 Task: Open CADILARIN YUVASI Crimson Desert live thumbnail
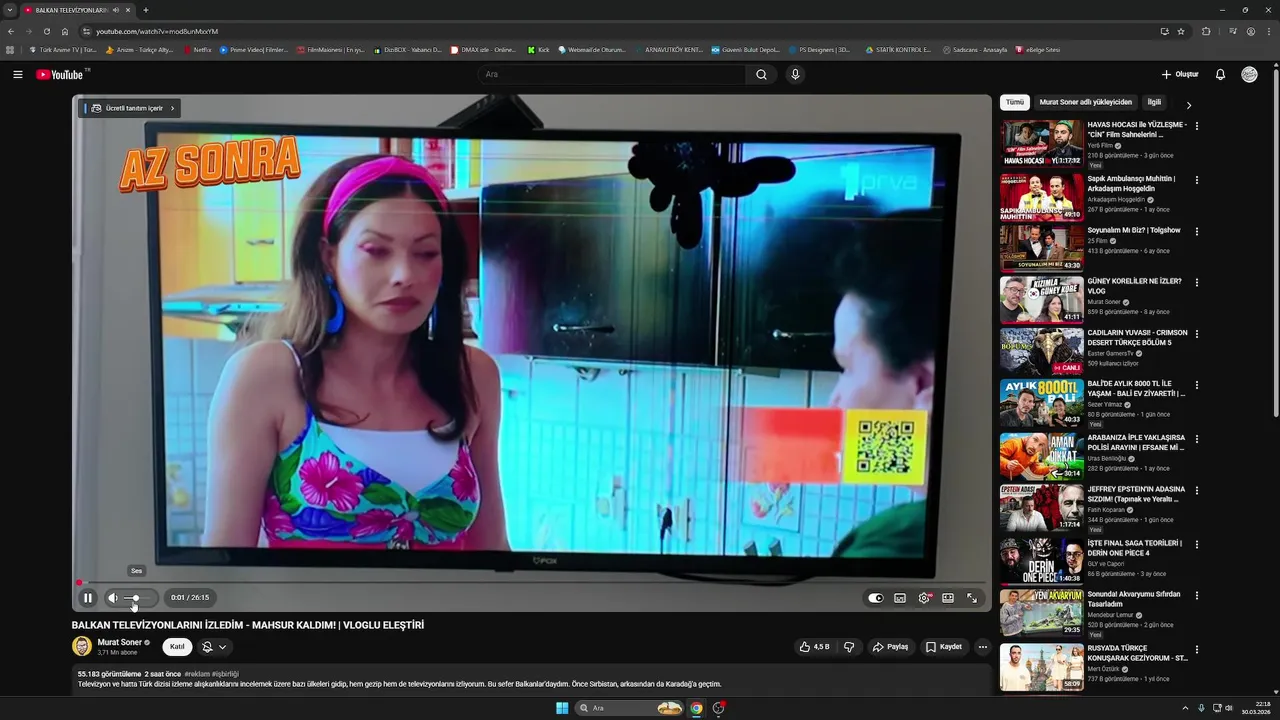[x=1042, y=351]
